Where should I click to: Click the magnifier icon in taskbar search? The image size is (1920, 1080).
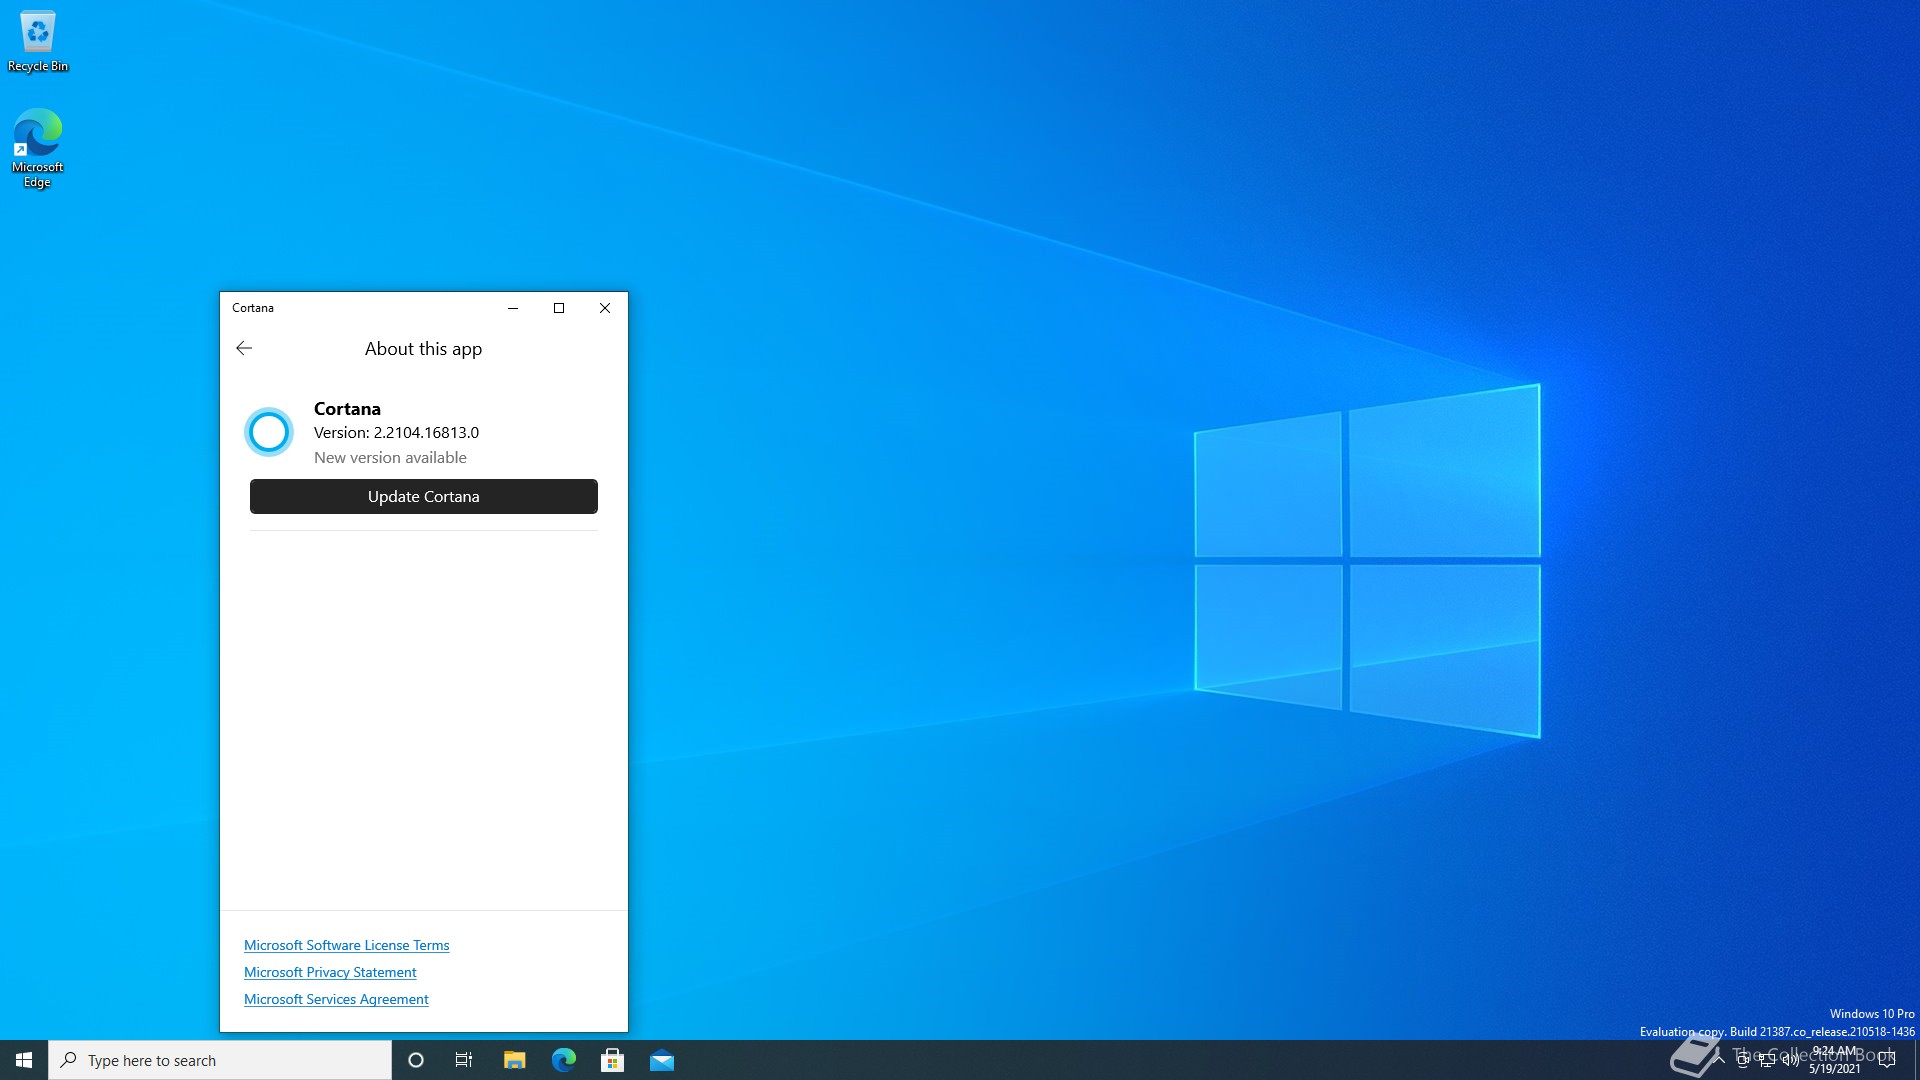[x=68, y=1060]
